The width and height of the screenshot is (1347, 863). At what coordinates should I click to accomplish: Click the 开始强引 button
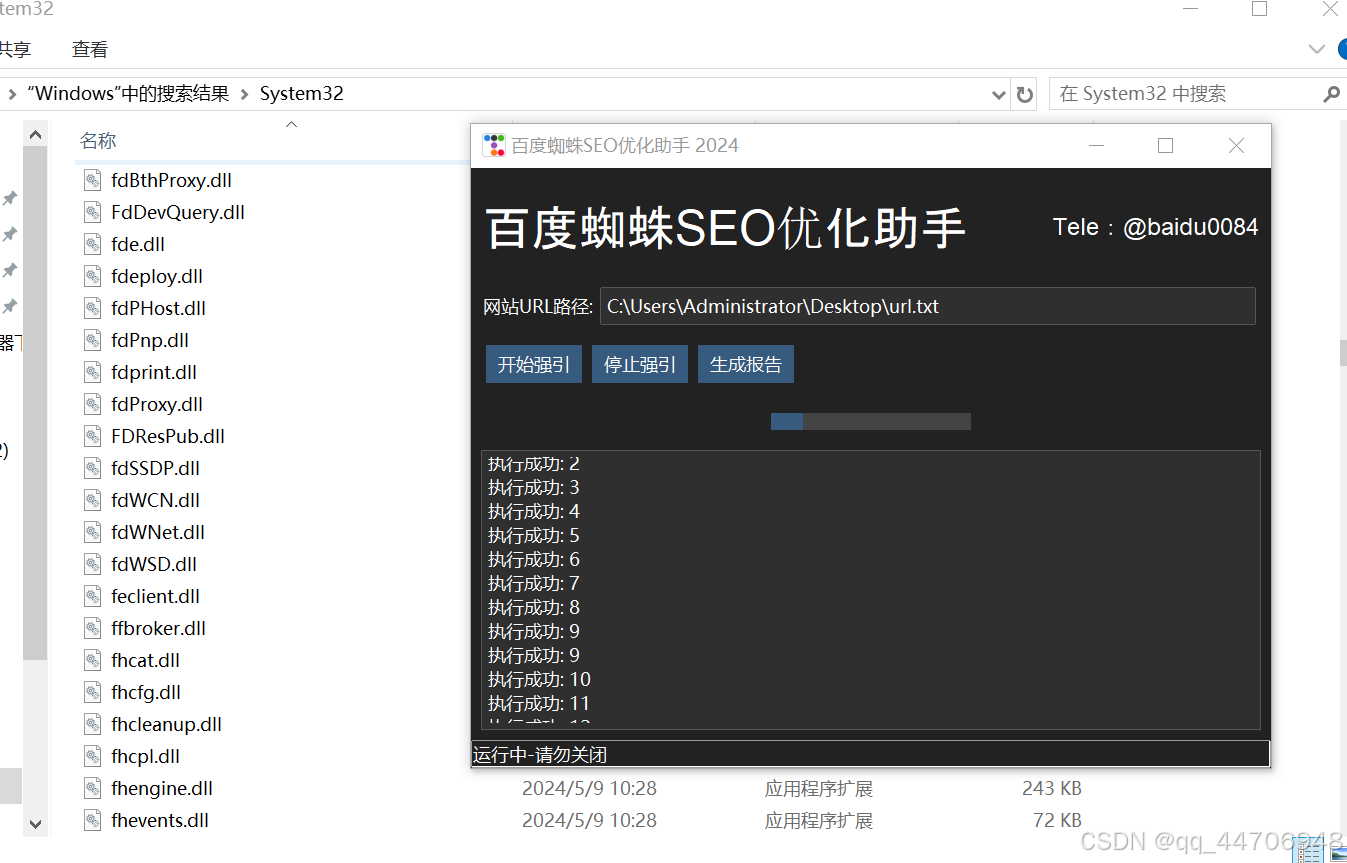click(x=534, y=364)
